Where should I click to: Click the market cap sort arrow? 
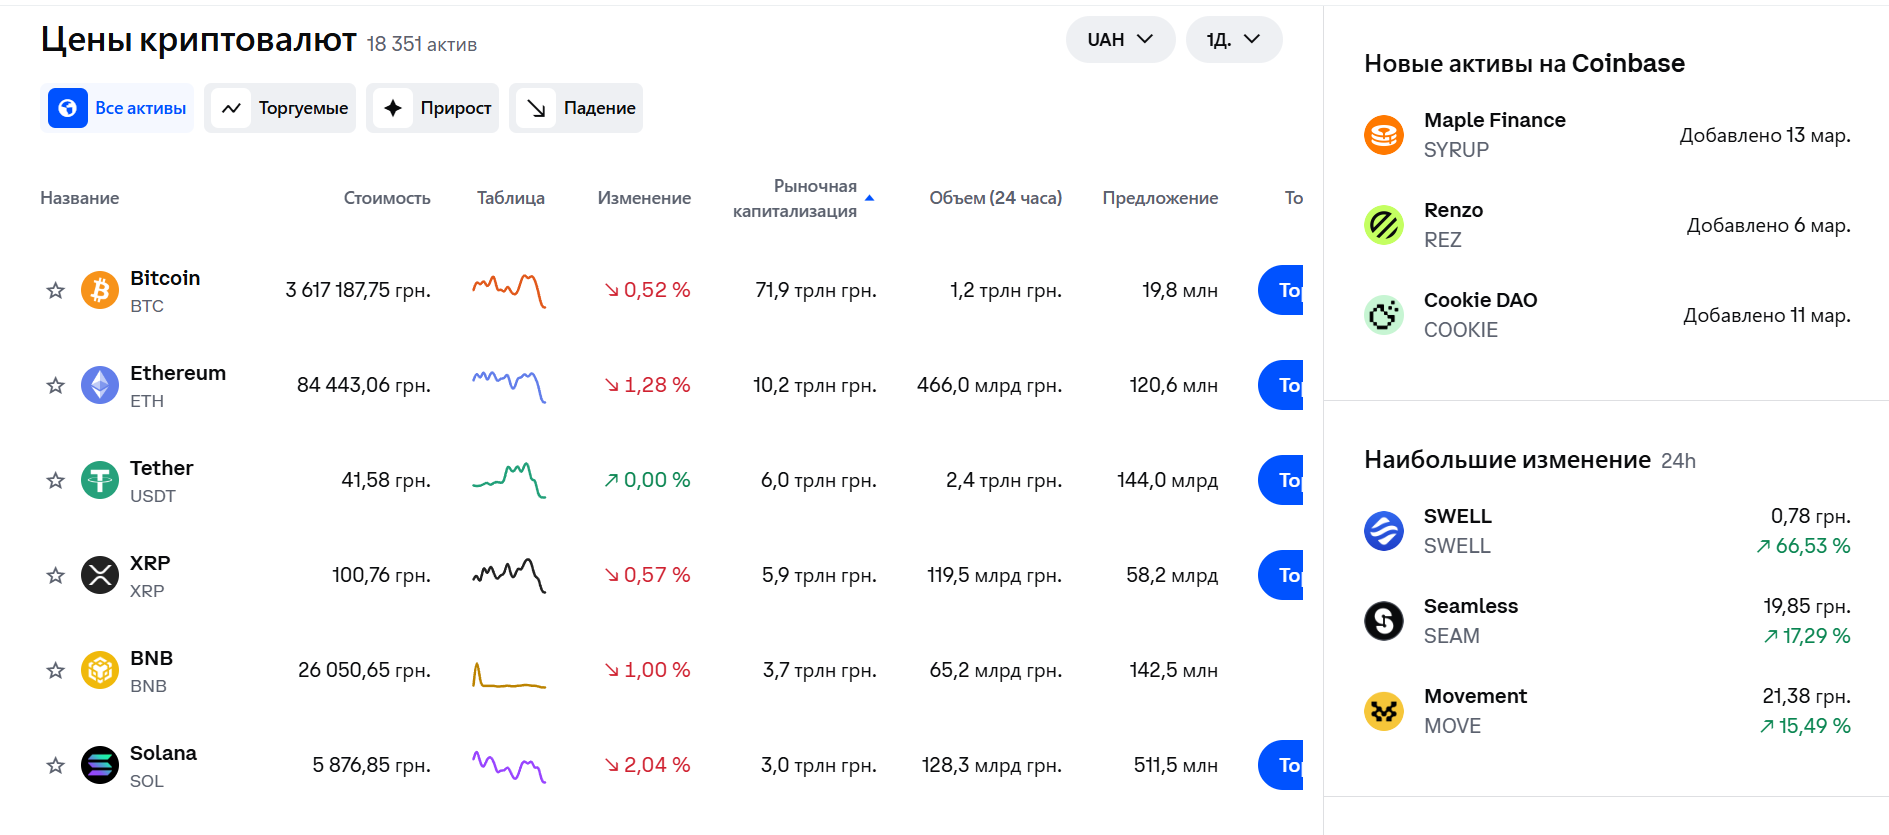[869, 198]
